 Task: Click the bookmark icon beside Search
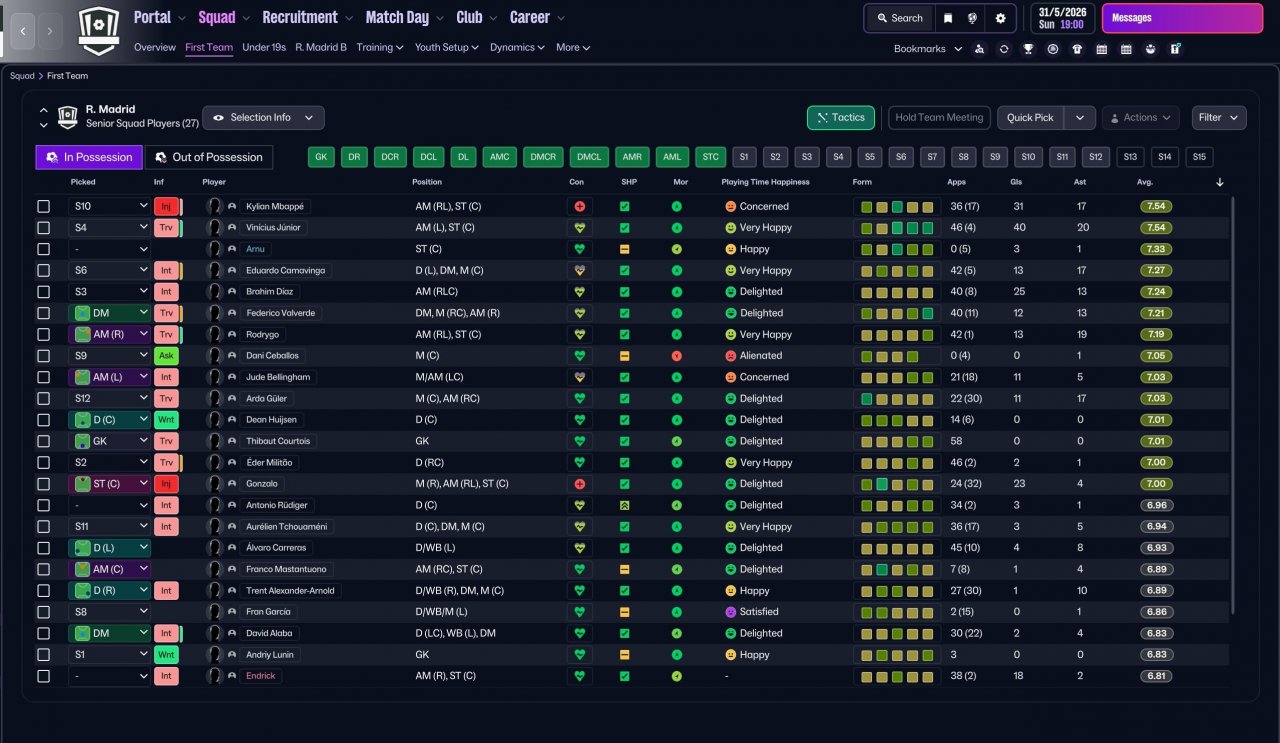[x=948, y=18]
